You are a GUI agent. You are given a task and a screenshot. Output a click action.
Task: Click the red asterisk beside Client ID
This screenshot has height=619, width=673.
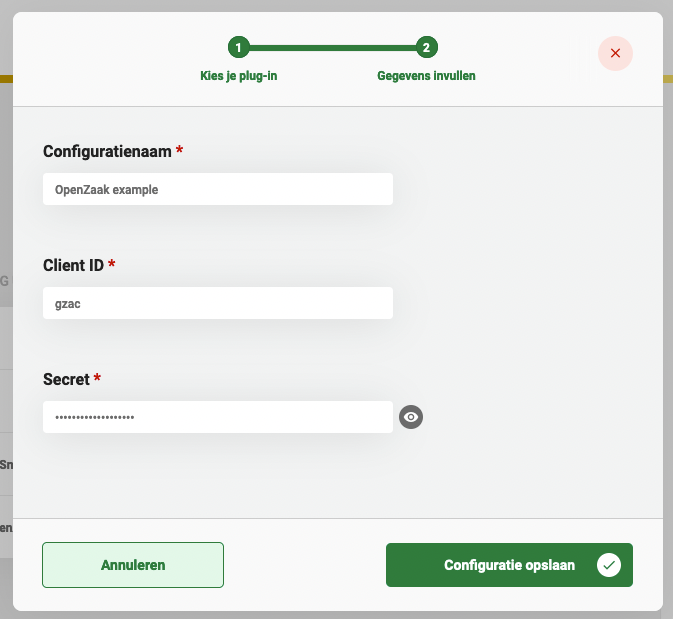[x=112, y=264]
